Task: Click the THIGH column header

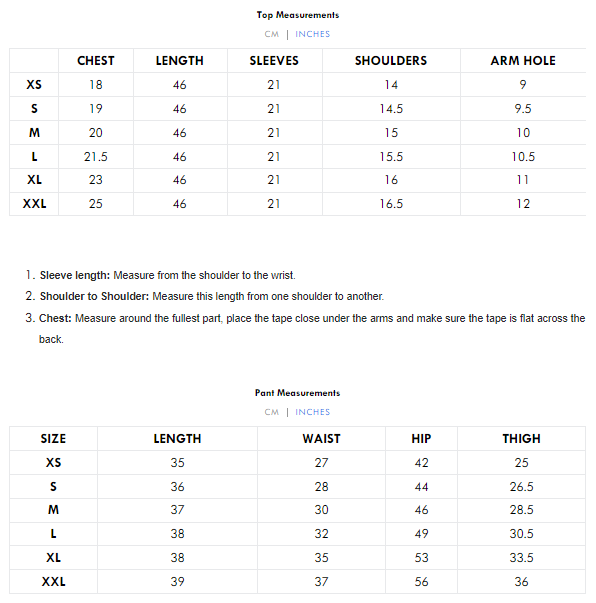Action: click(521, 439)
